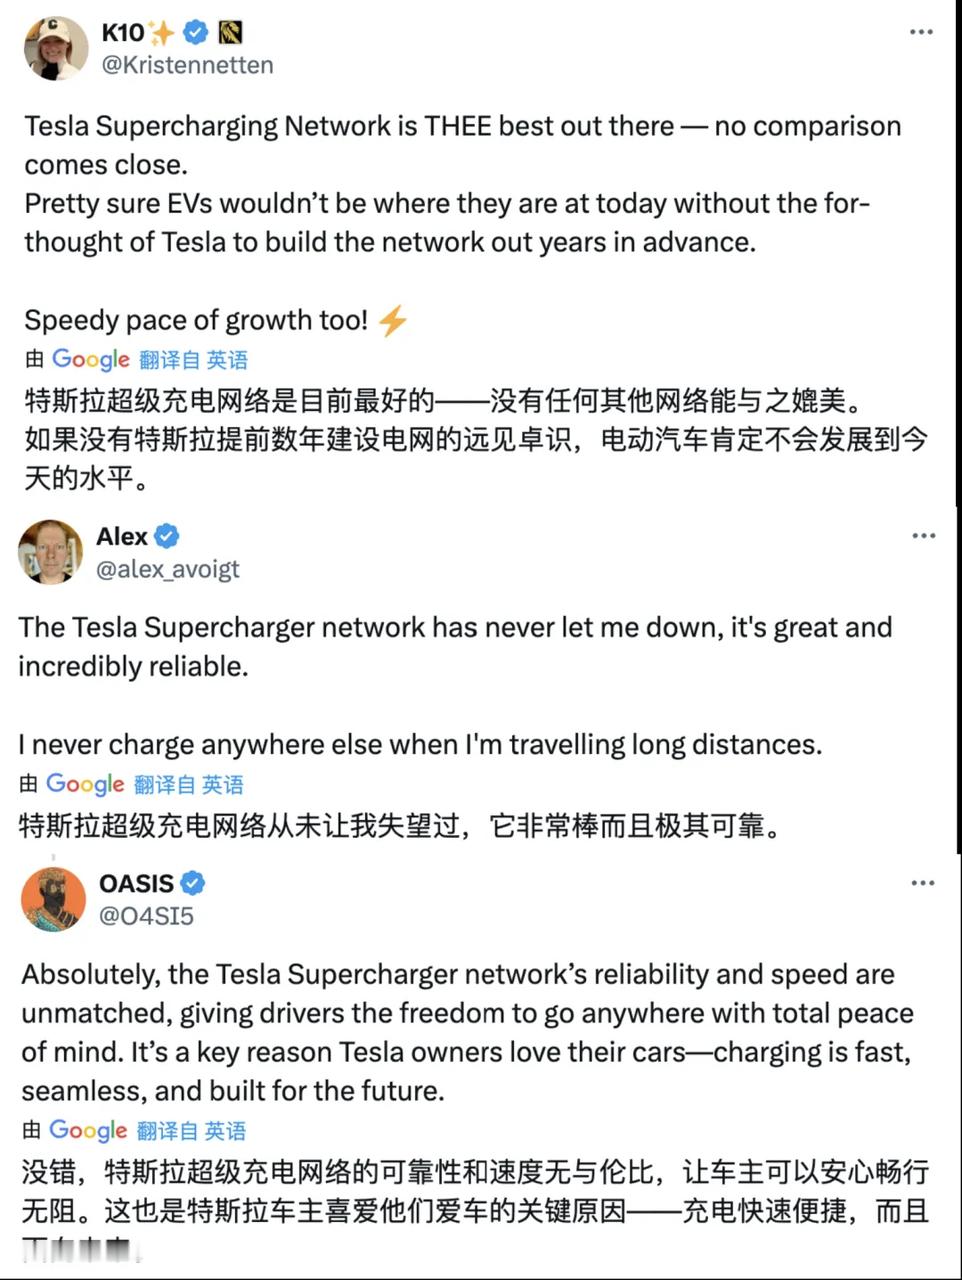Click OASIS verified checkmark badge

[193, 883]
